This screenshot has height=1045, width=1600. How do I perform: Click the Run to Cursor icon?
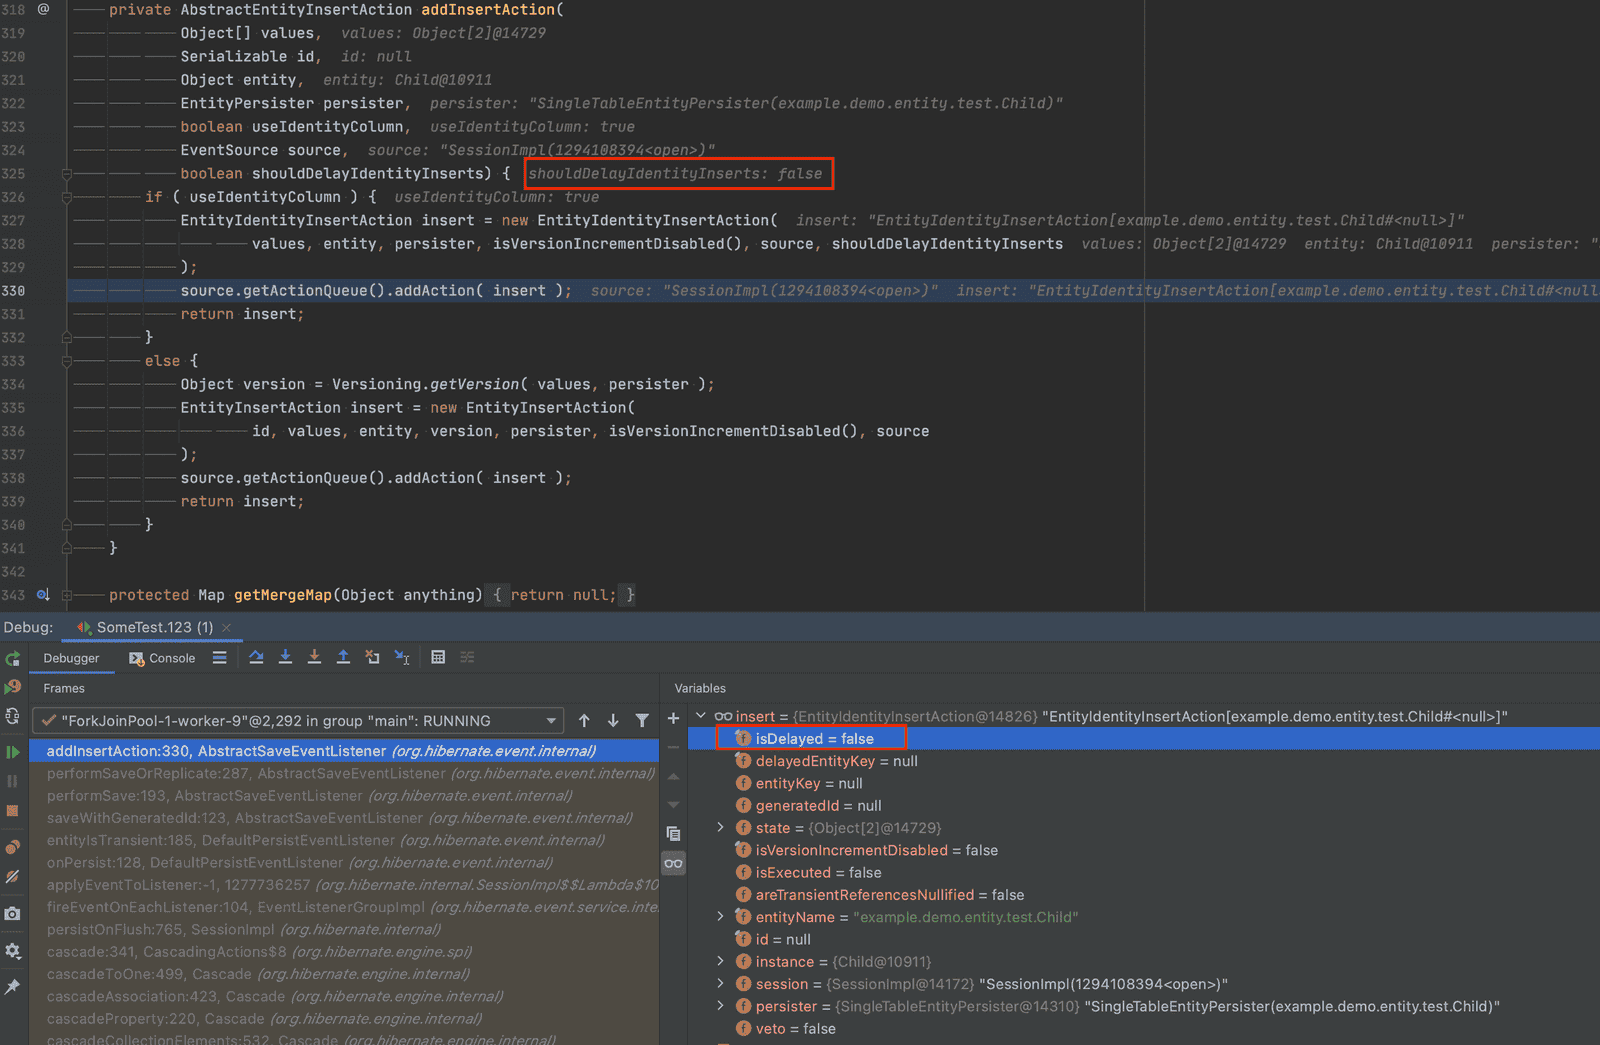402,657
